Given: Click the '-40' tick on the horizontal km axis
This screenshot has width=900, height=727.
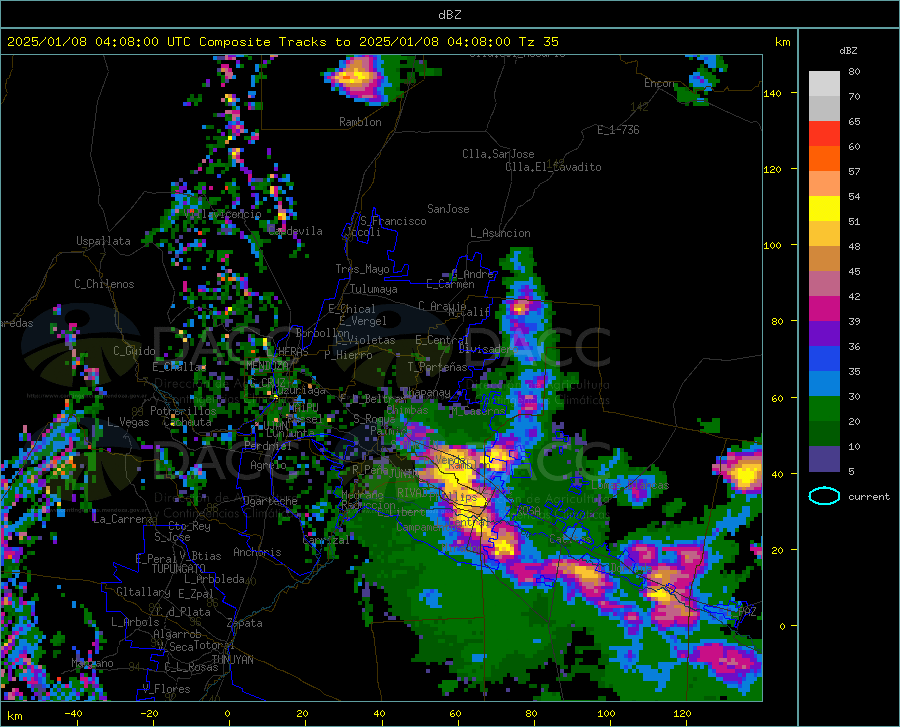Looking at the screenshot, I should point(73,714).
